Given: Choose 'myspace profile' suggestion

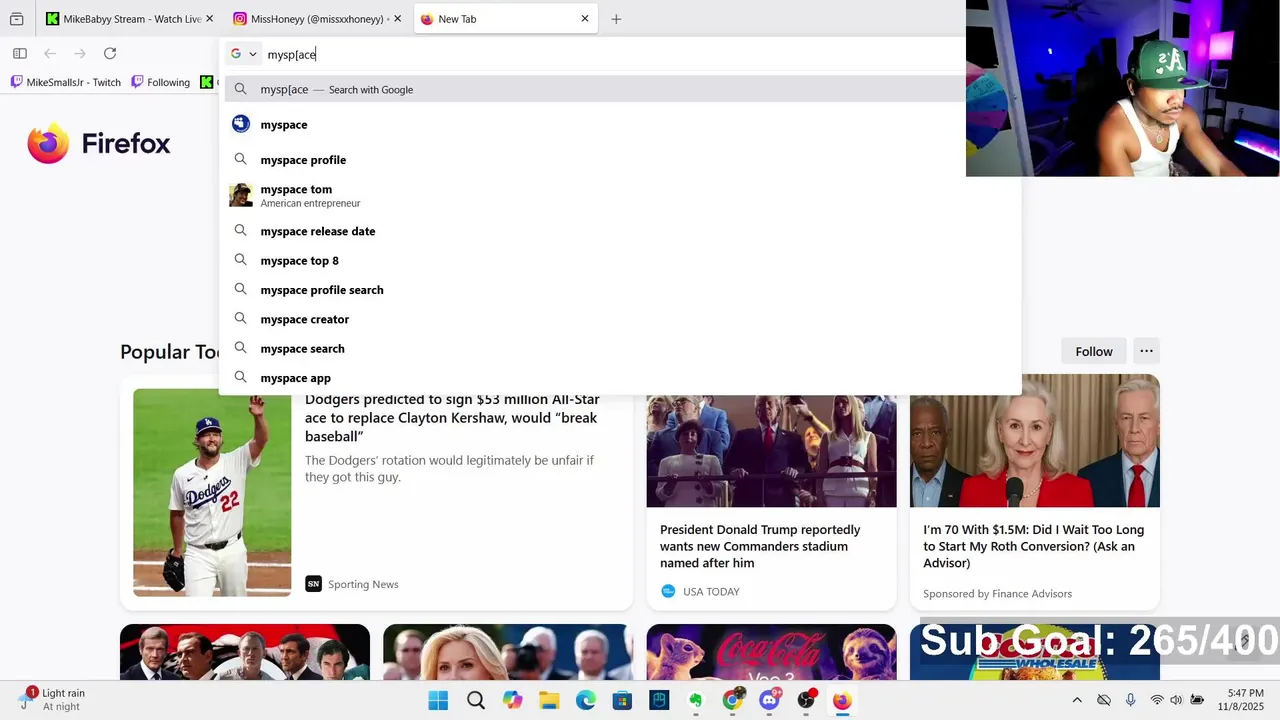Looking at the screenshot, I should [x=620, y=160].
